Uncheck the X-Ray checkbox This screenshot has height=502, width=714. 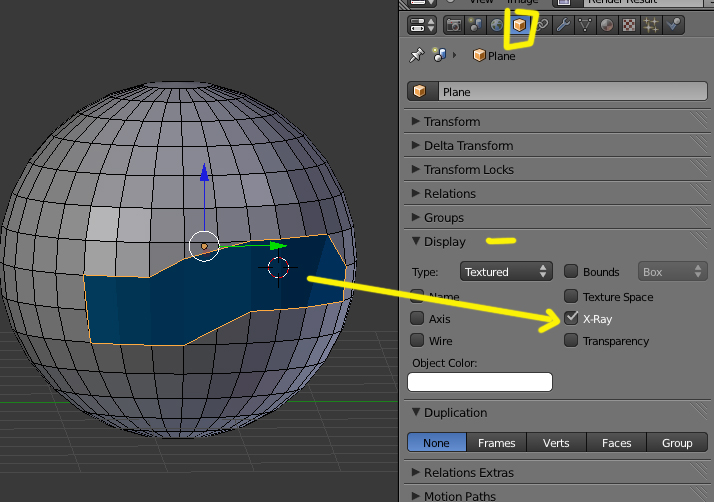coord(571,318)
